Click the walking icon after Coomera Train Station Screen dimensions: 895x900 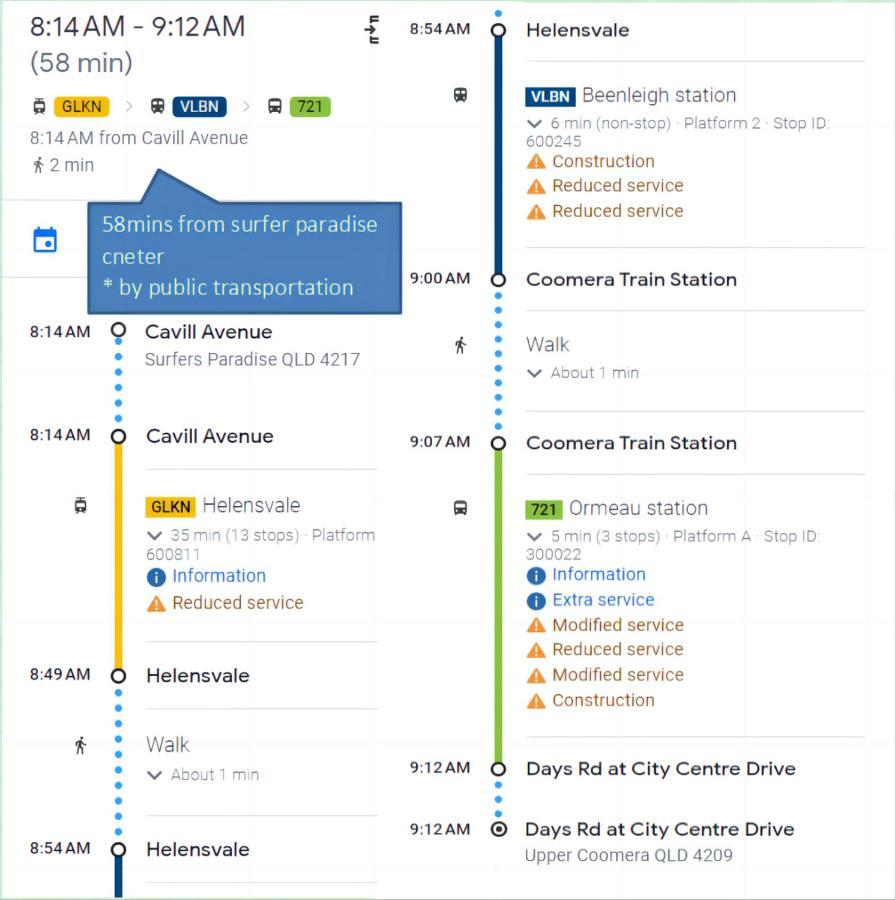[460, 346]
